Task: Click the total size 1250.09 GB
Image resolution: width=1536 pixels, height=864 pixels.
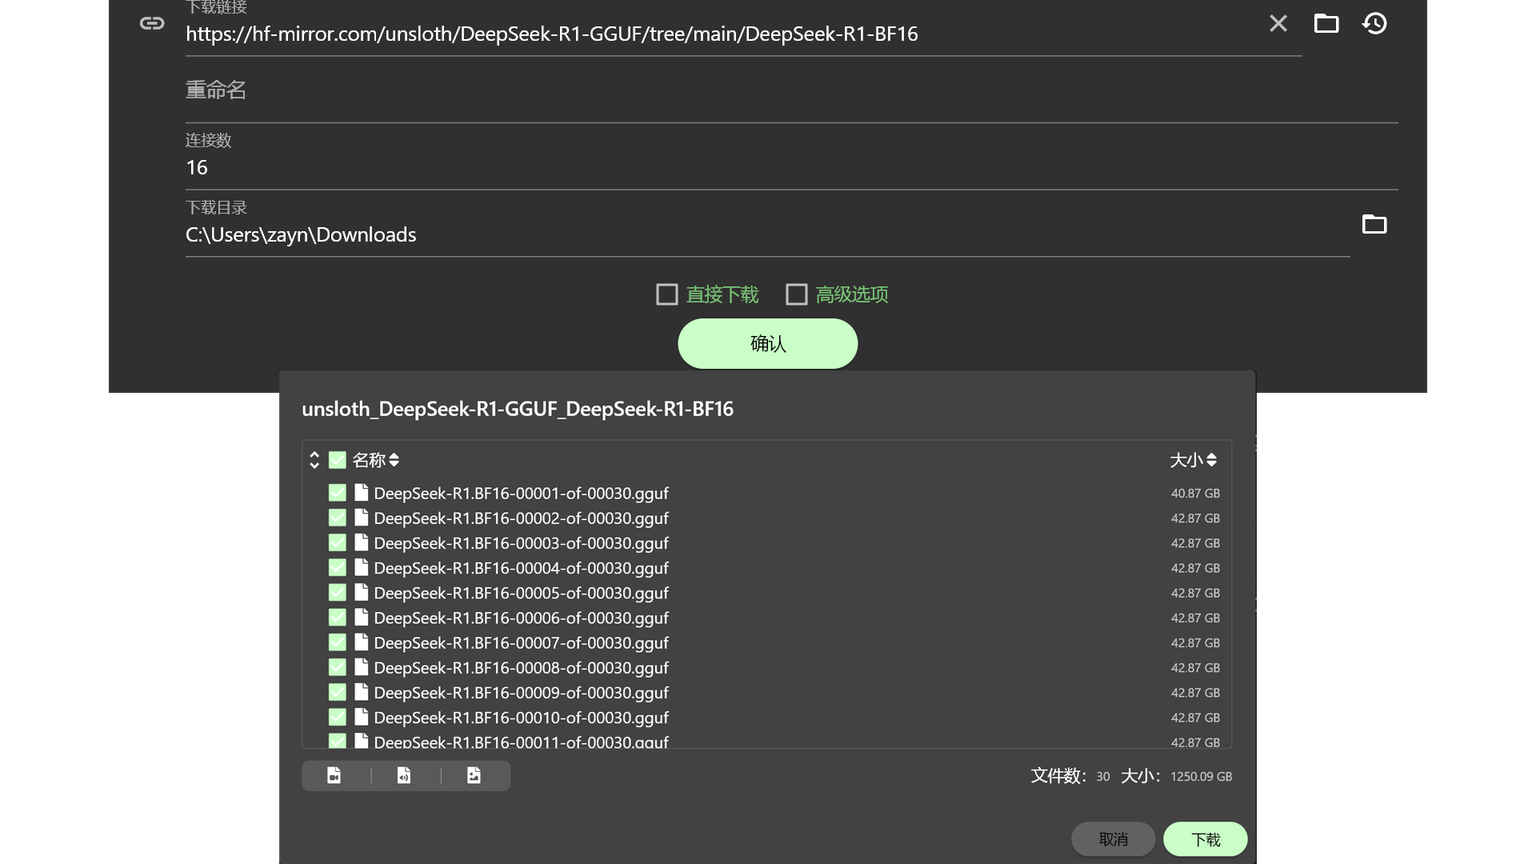Action: 1201,776
